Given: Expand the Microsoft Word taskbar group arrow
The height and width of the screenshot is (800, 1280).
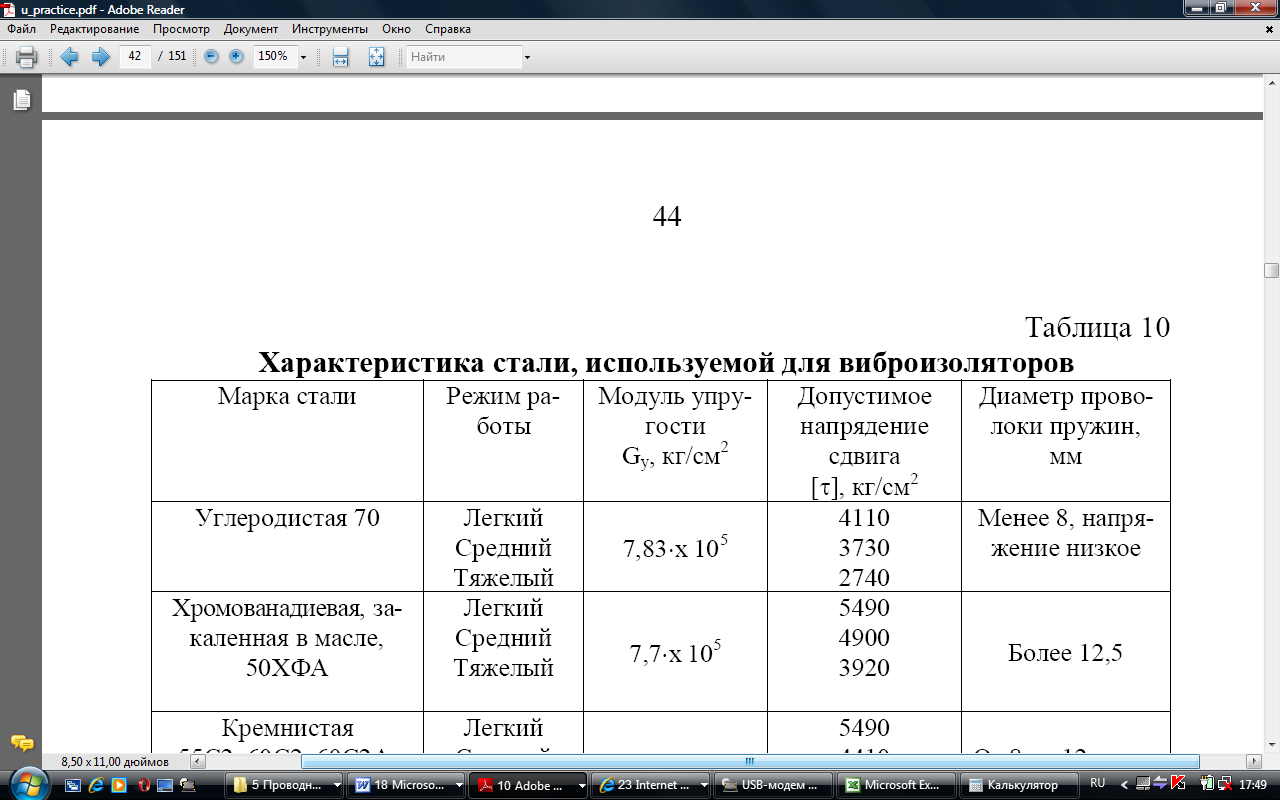Looking at the screenshot, I should pyautogui.click(x=459, y=786).
